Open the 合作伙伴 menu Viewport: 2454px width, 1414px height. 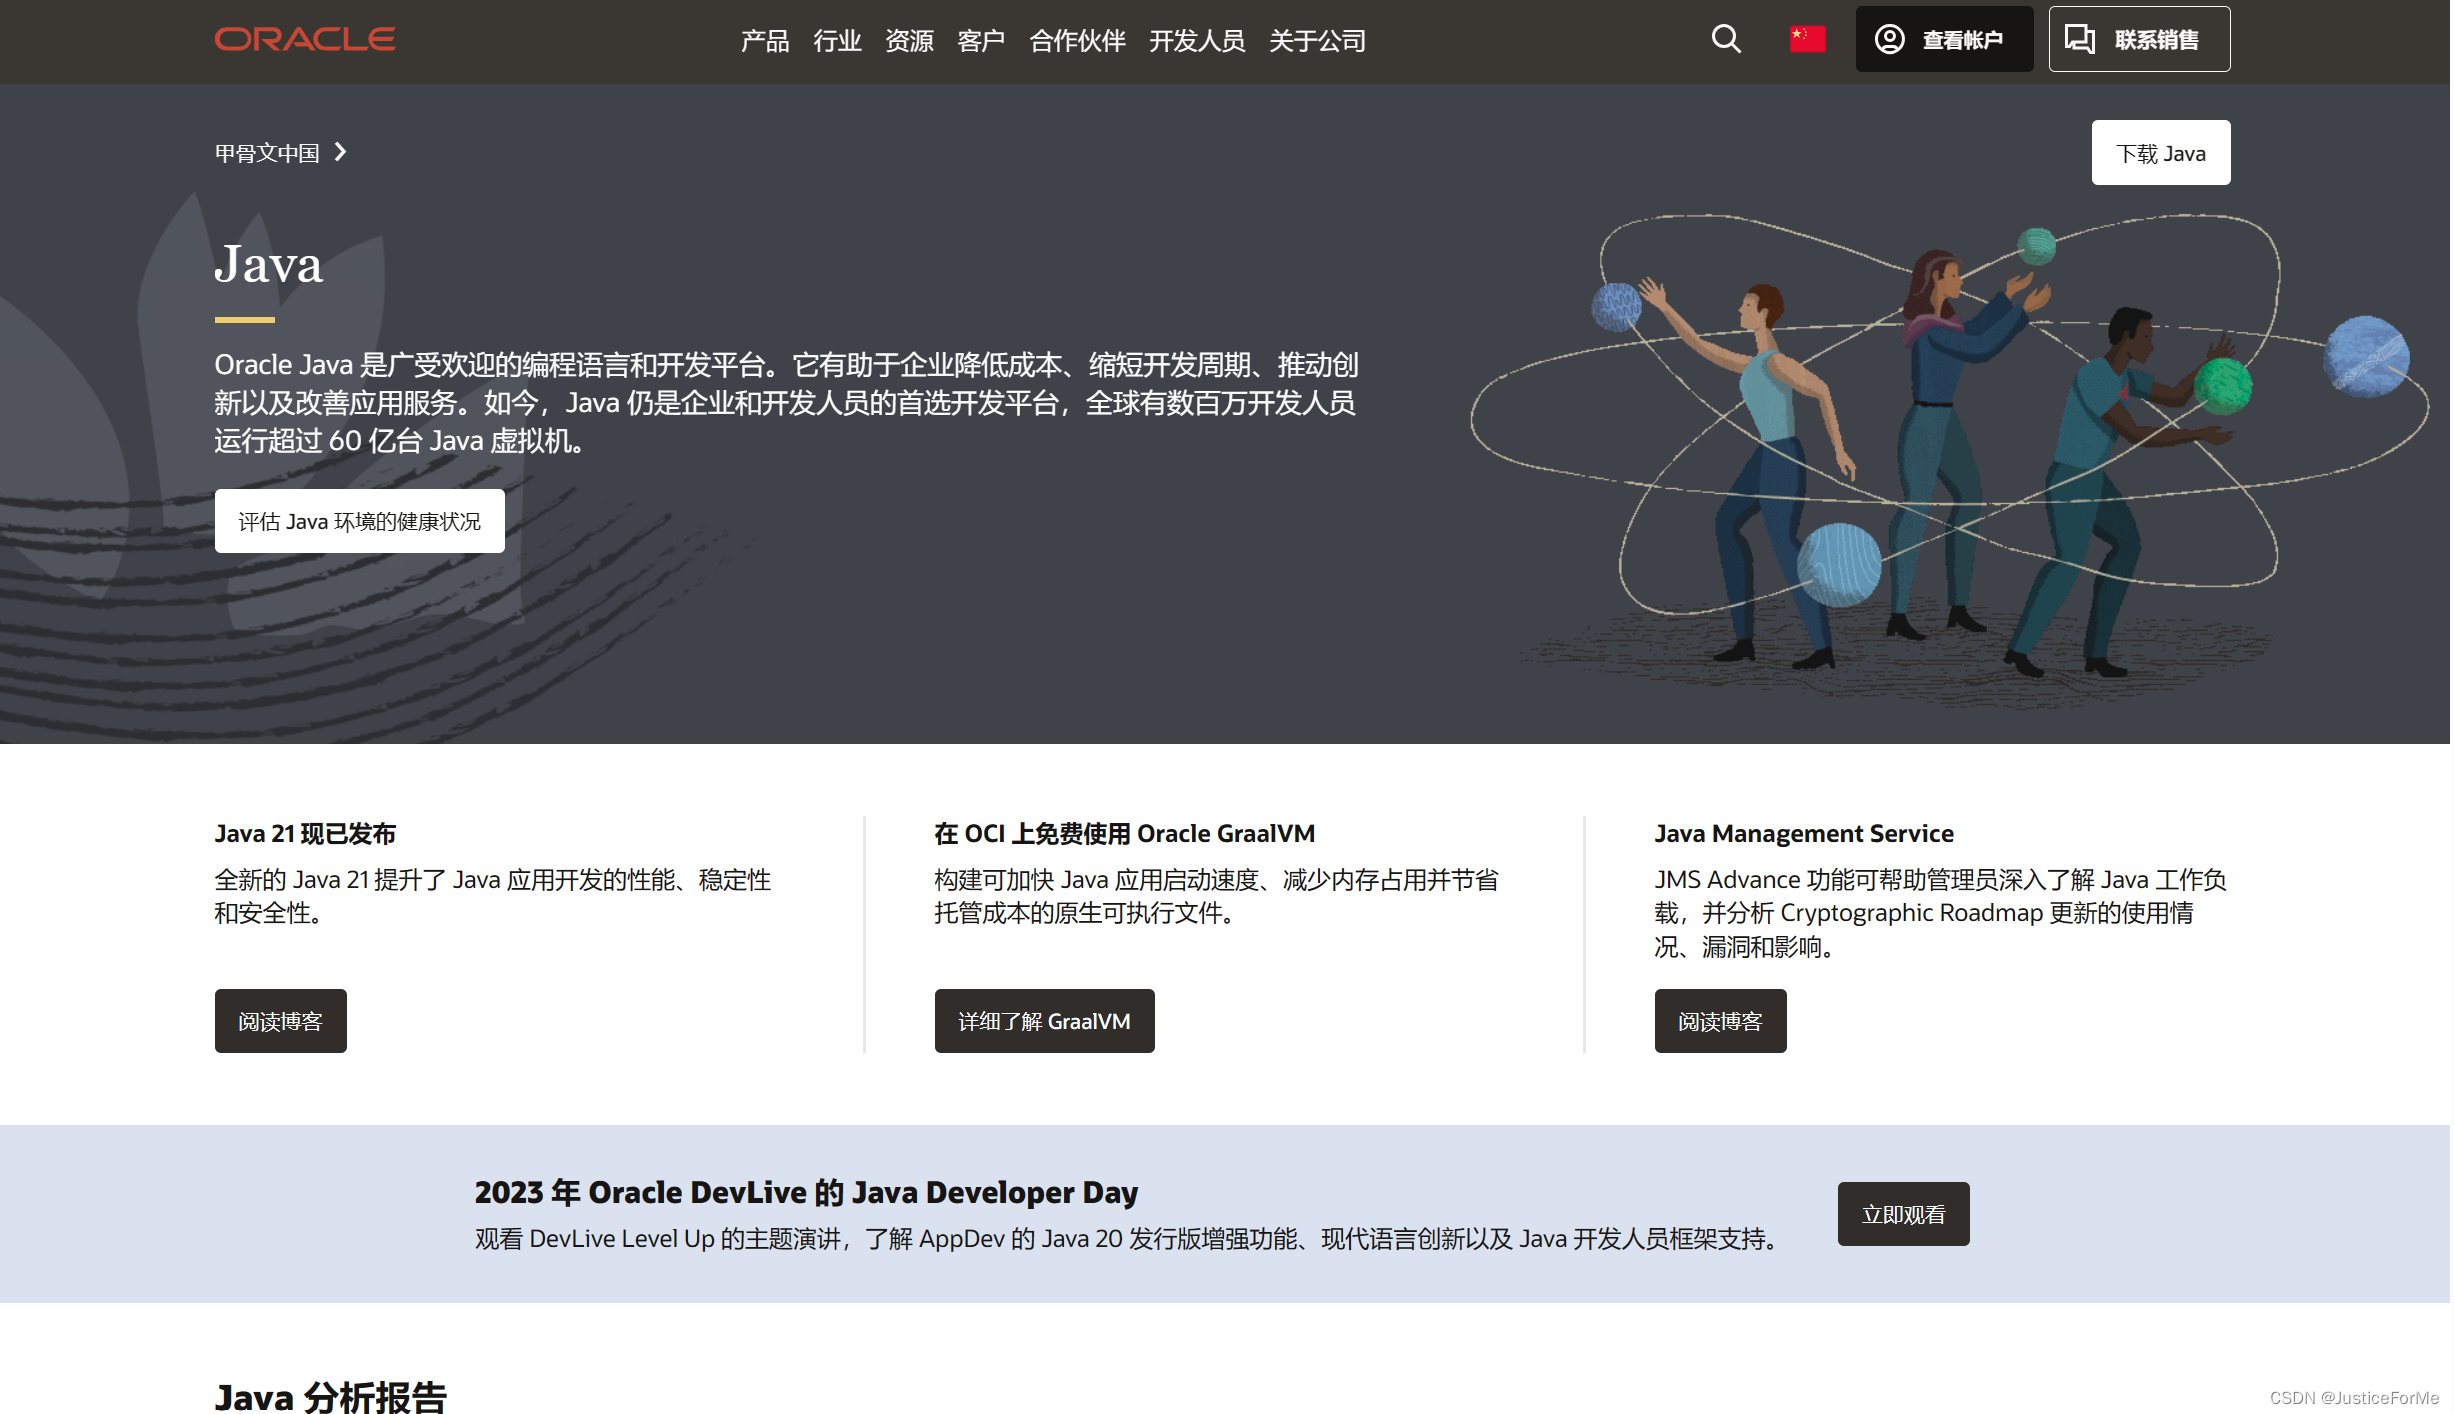point(1079,41)
